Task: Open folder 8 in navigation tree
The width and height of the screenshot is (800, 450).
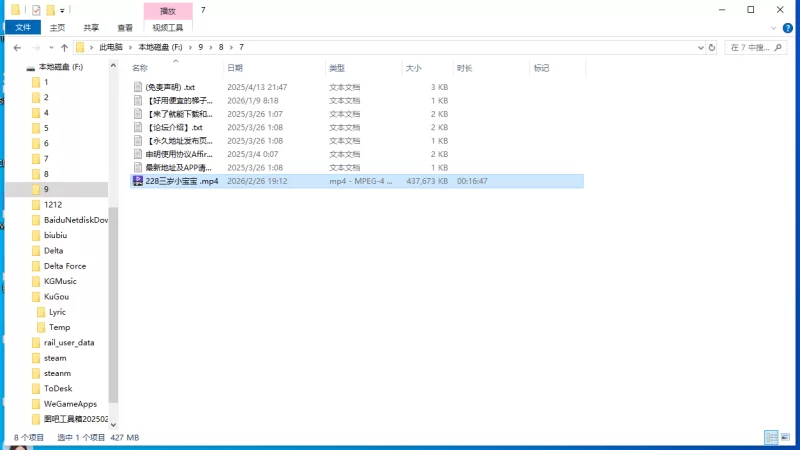Action: pyautogui.click(x=46, y=174)
